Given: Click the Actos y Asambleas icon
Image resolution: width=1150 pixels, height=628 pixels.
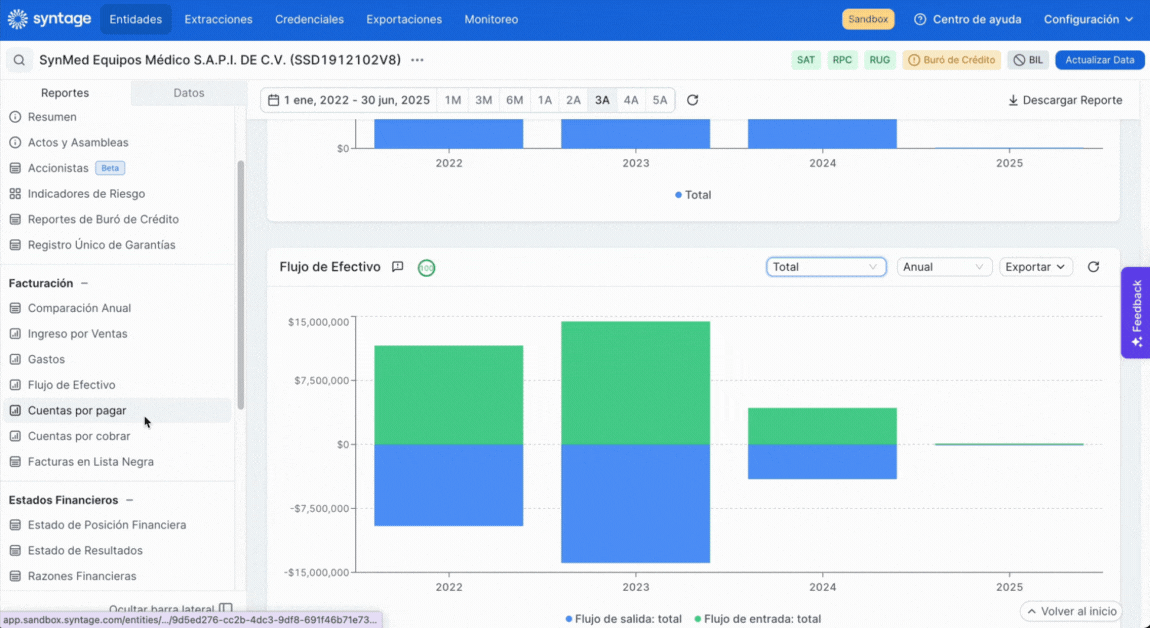Looking at the screenshot, I should tap(15, 142).
